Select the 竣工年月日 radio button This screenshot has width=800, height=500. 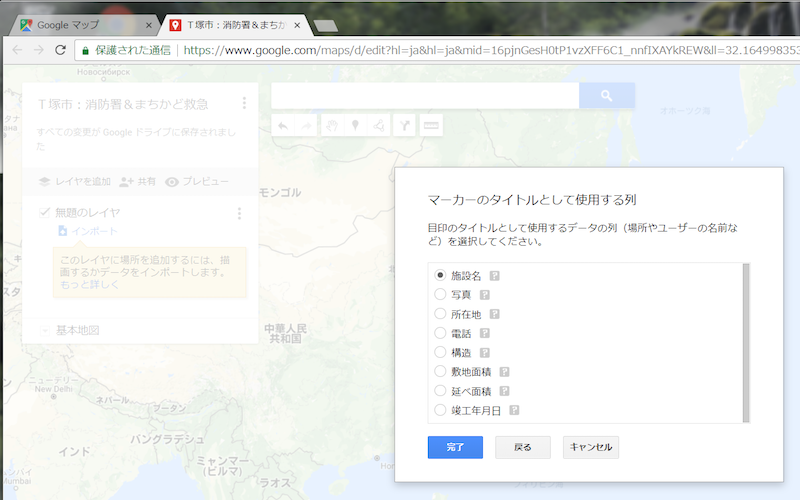coord(440,410)
